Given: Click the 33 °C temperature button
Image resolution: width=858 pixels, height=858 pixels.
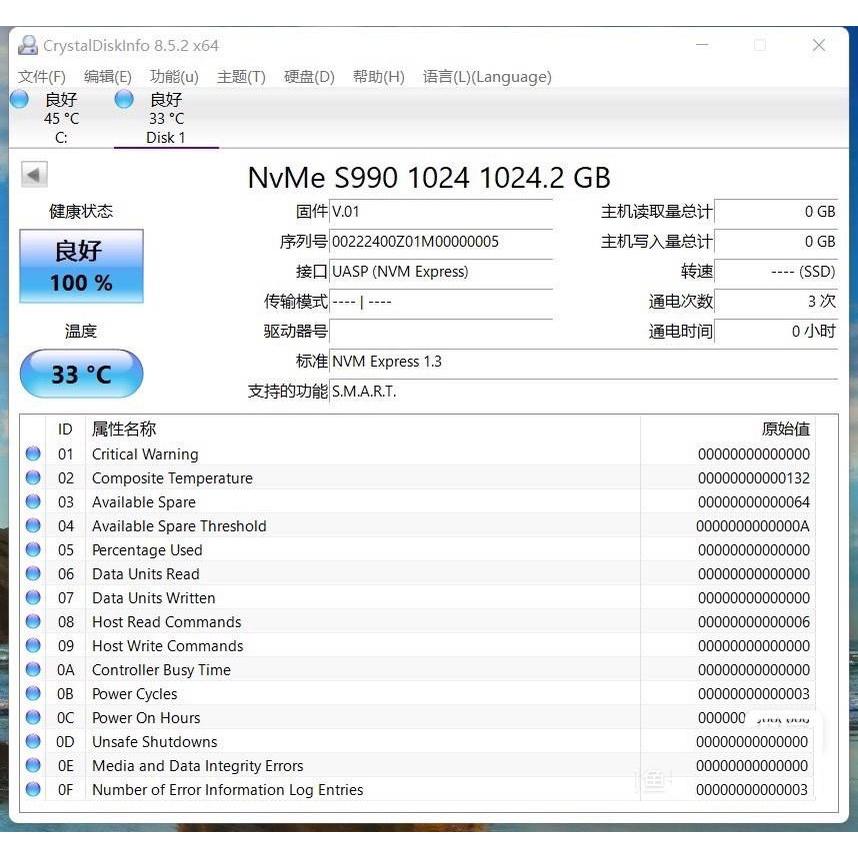Looking at the screenshot, I should tap(82, 374).
